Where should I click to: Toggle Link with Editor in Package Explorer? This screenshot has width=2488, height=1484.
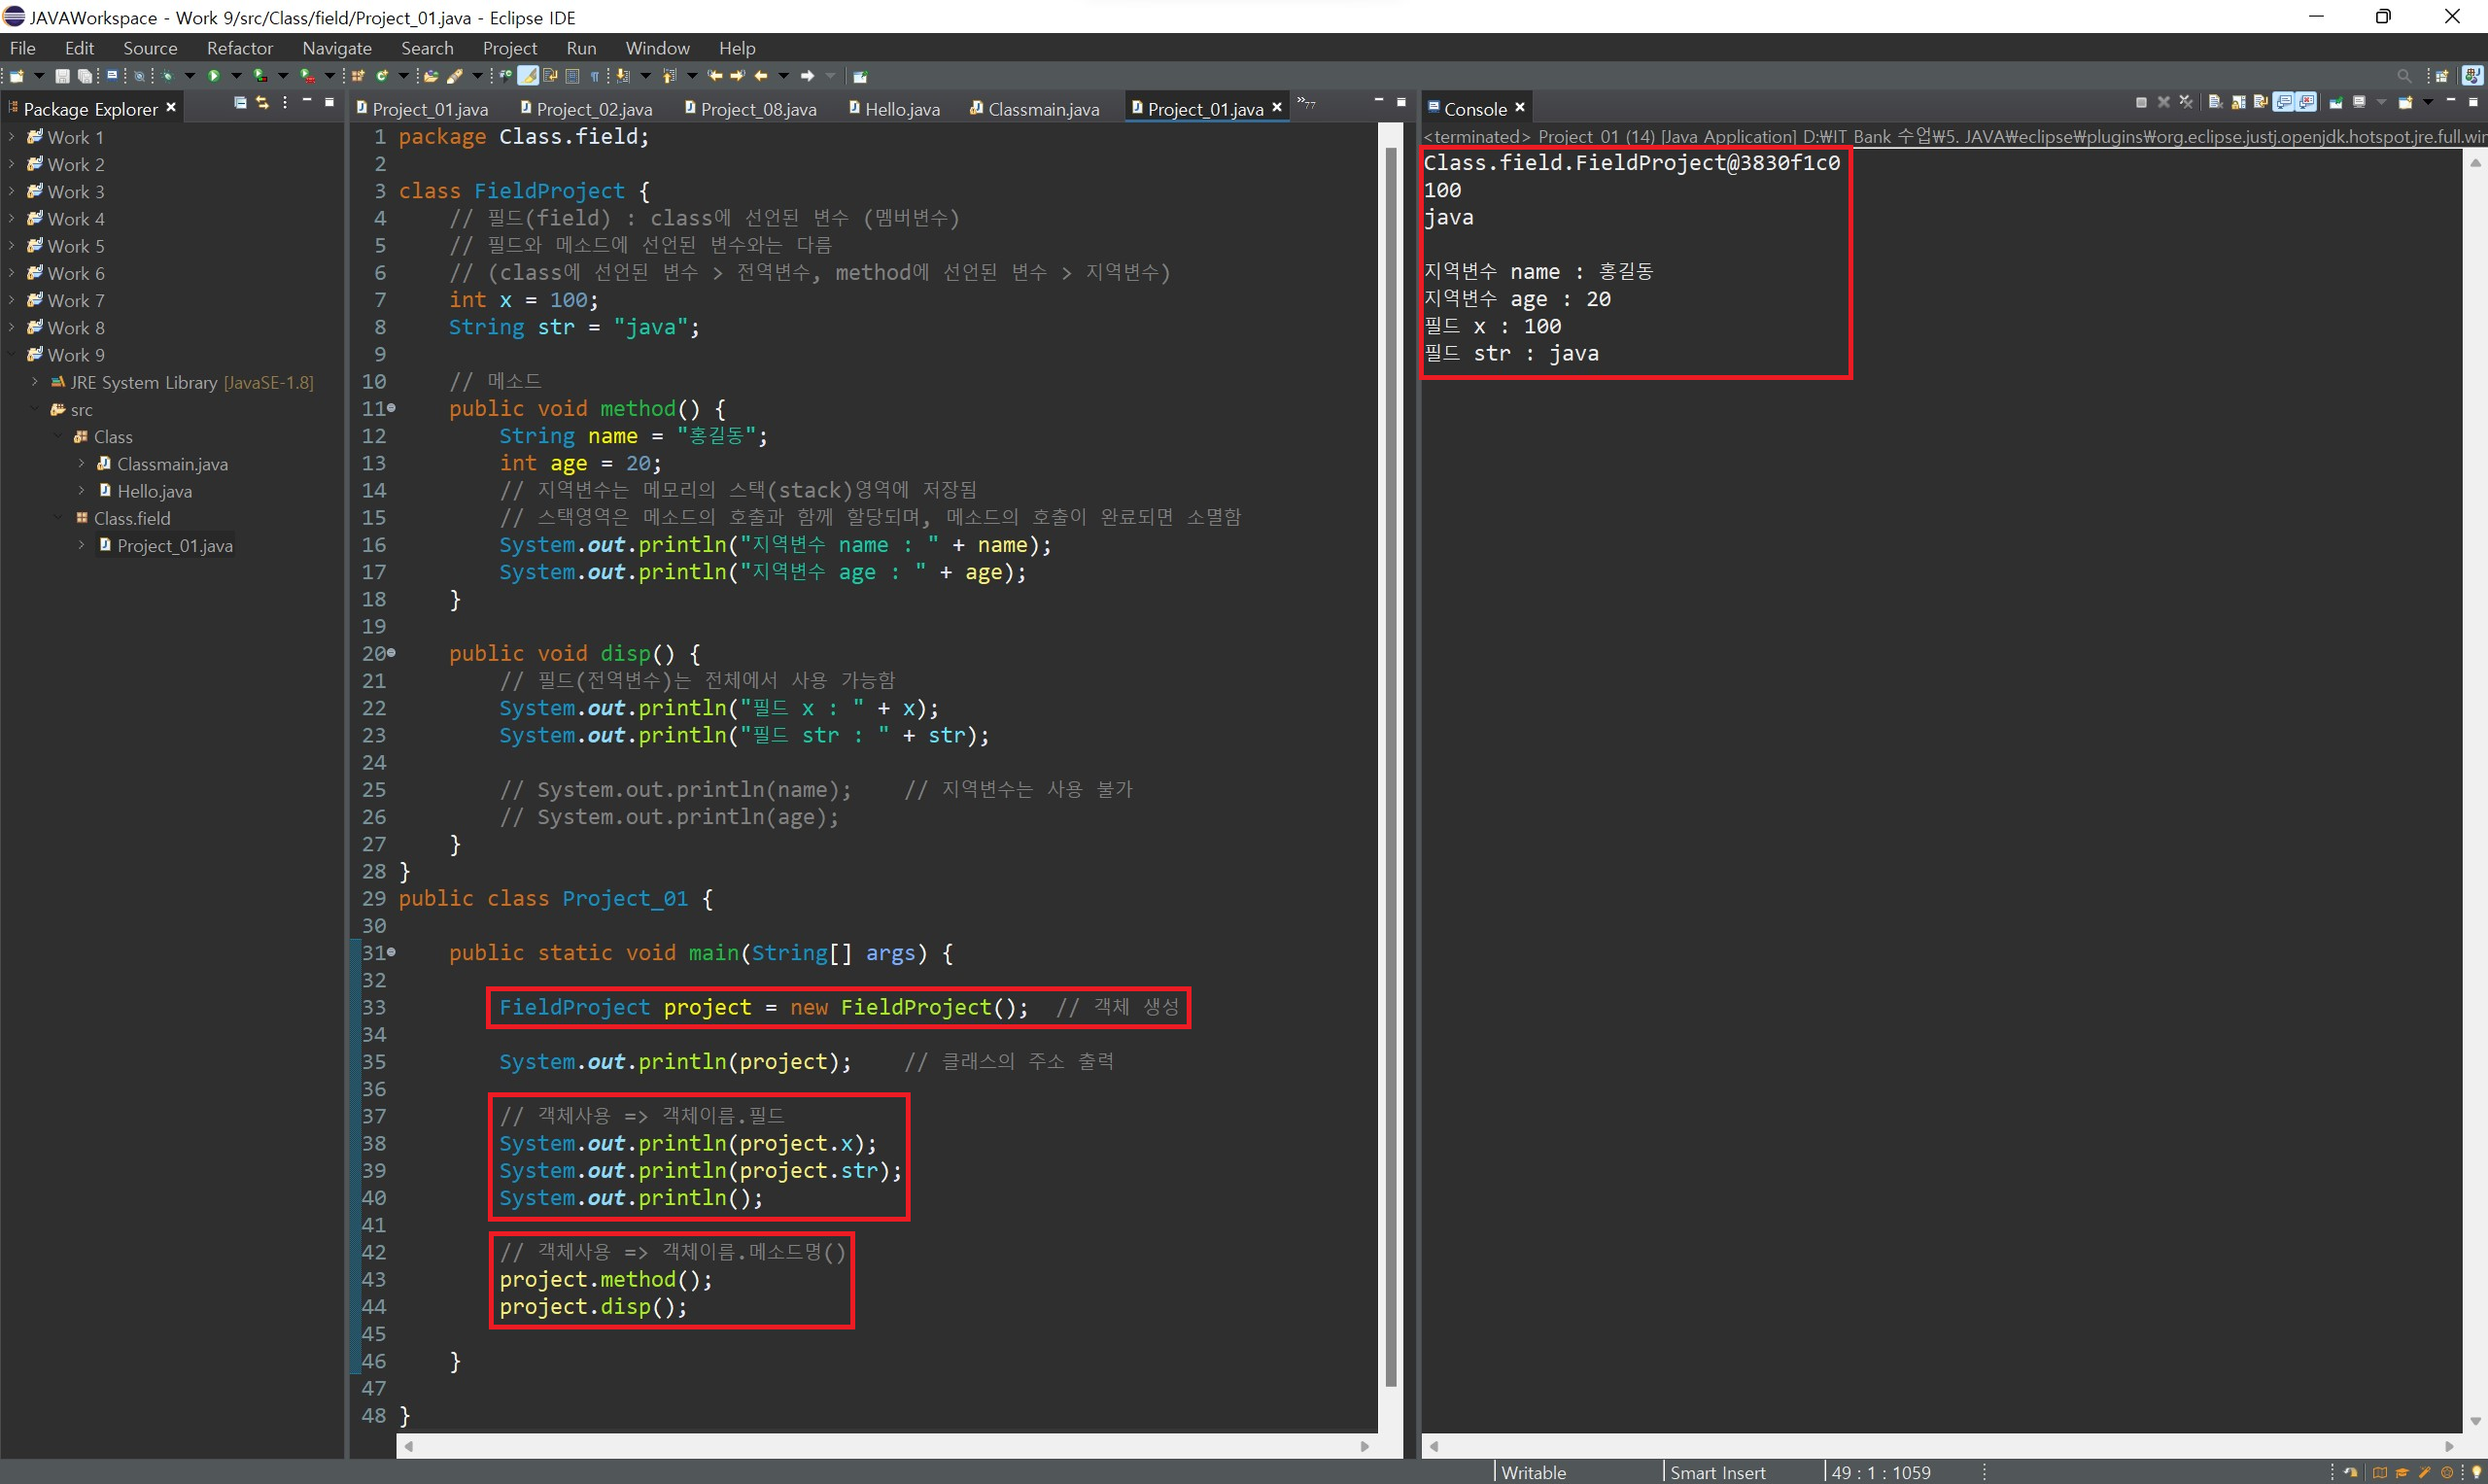point(262,103)
